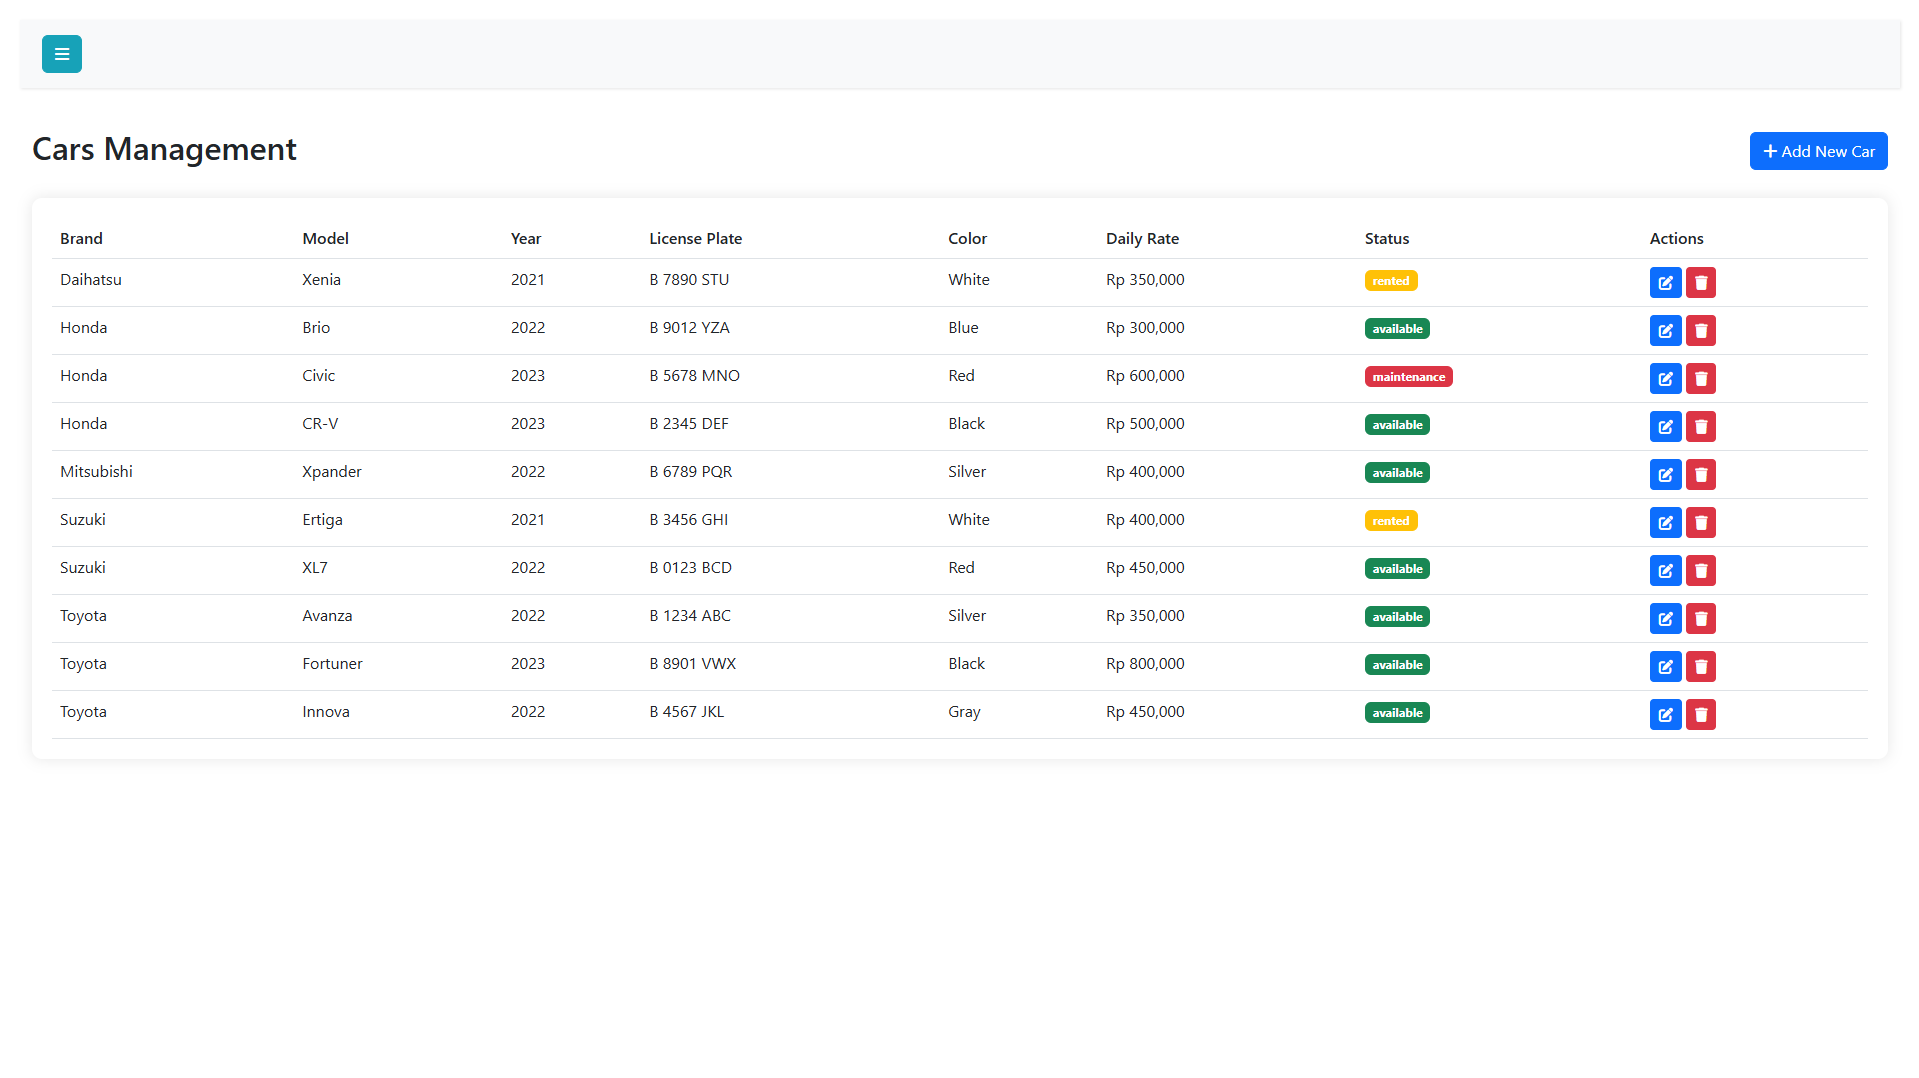The height and width of the screenshot is (1078, 1919).
Task: Click the Model column header
Action: pyautogui.click(x=325, y=238)
